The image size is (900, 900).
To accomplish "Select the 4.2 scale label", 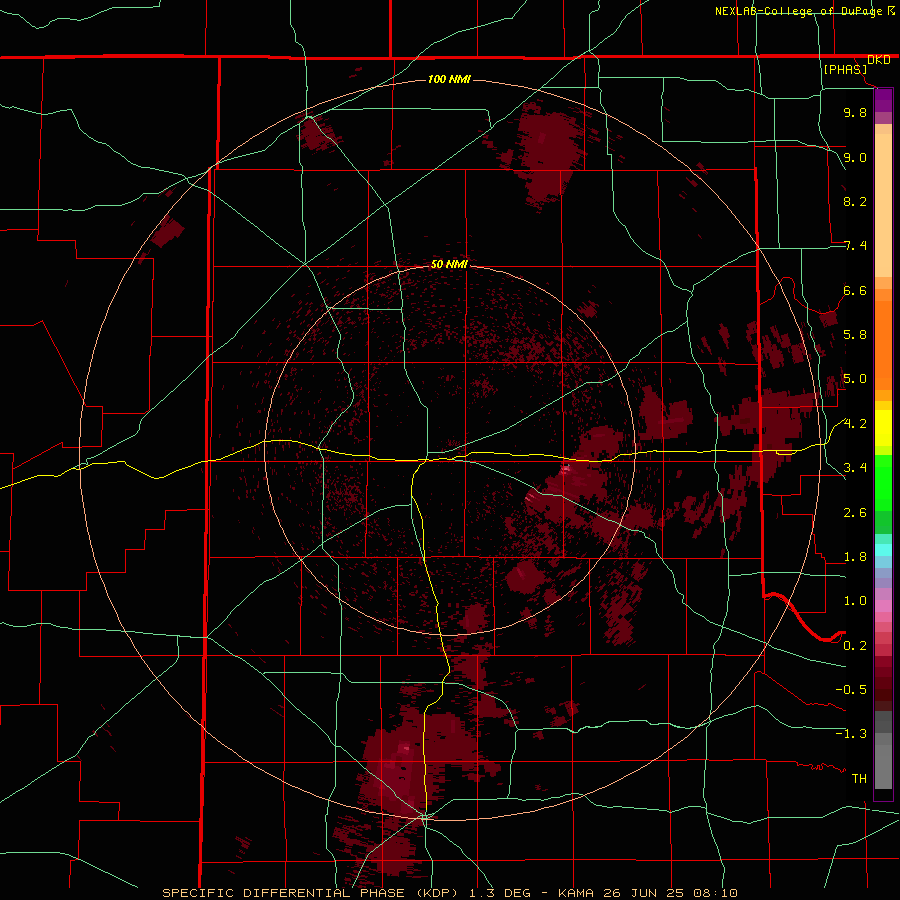I will pos(855,424).
